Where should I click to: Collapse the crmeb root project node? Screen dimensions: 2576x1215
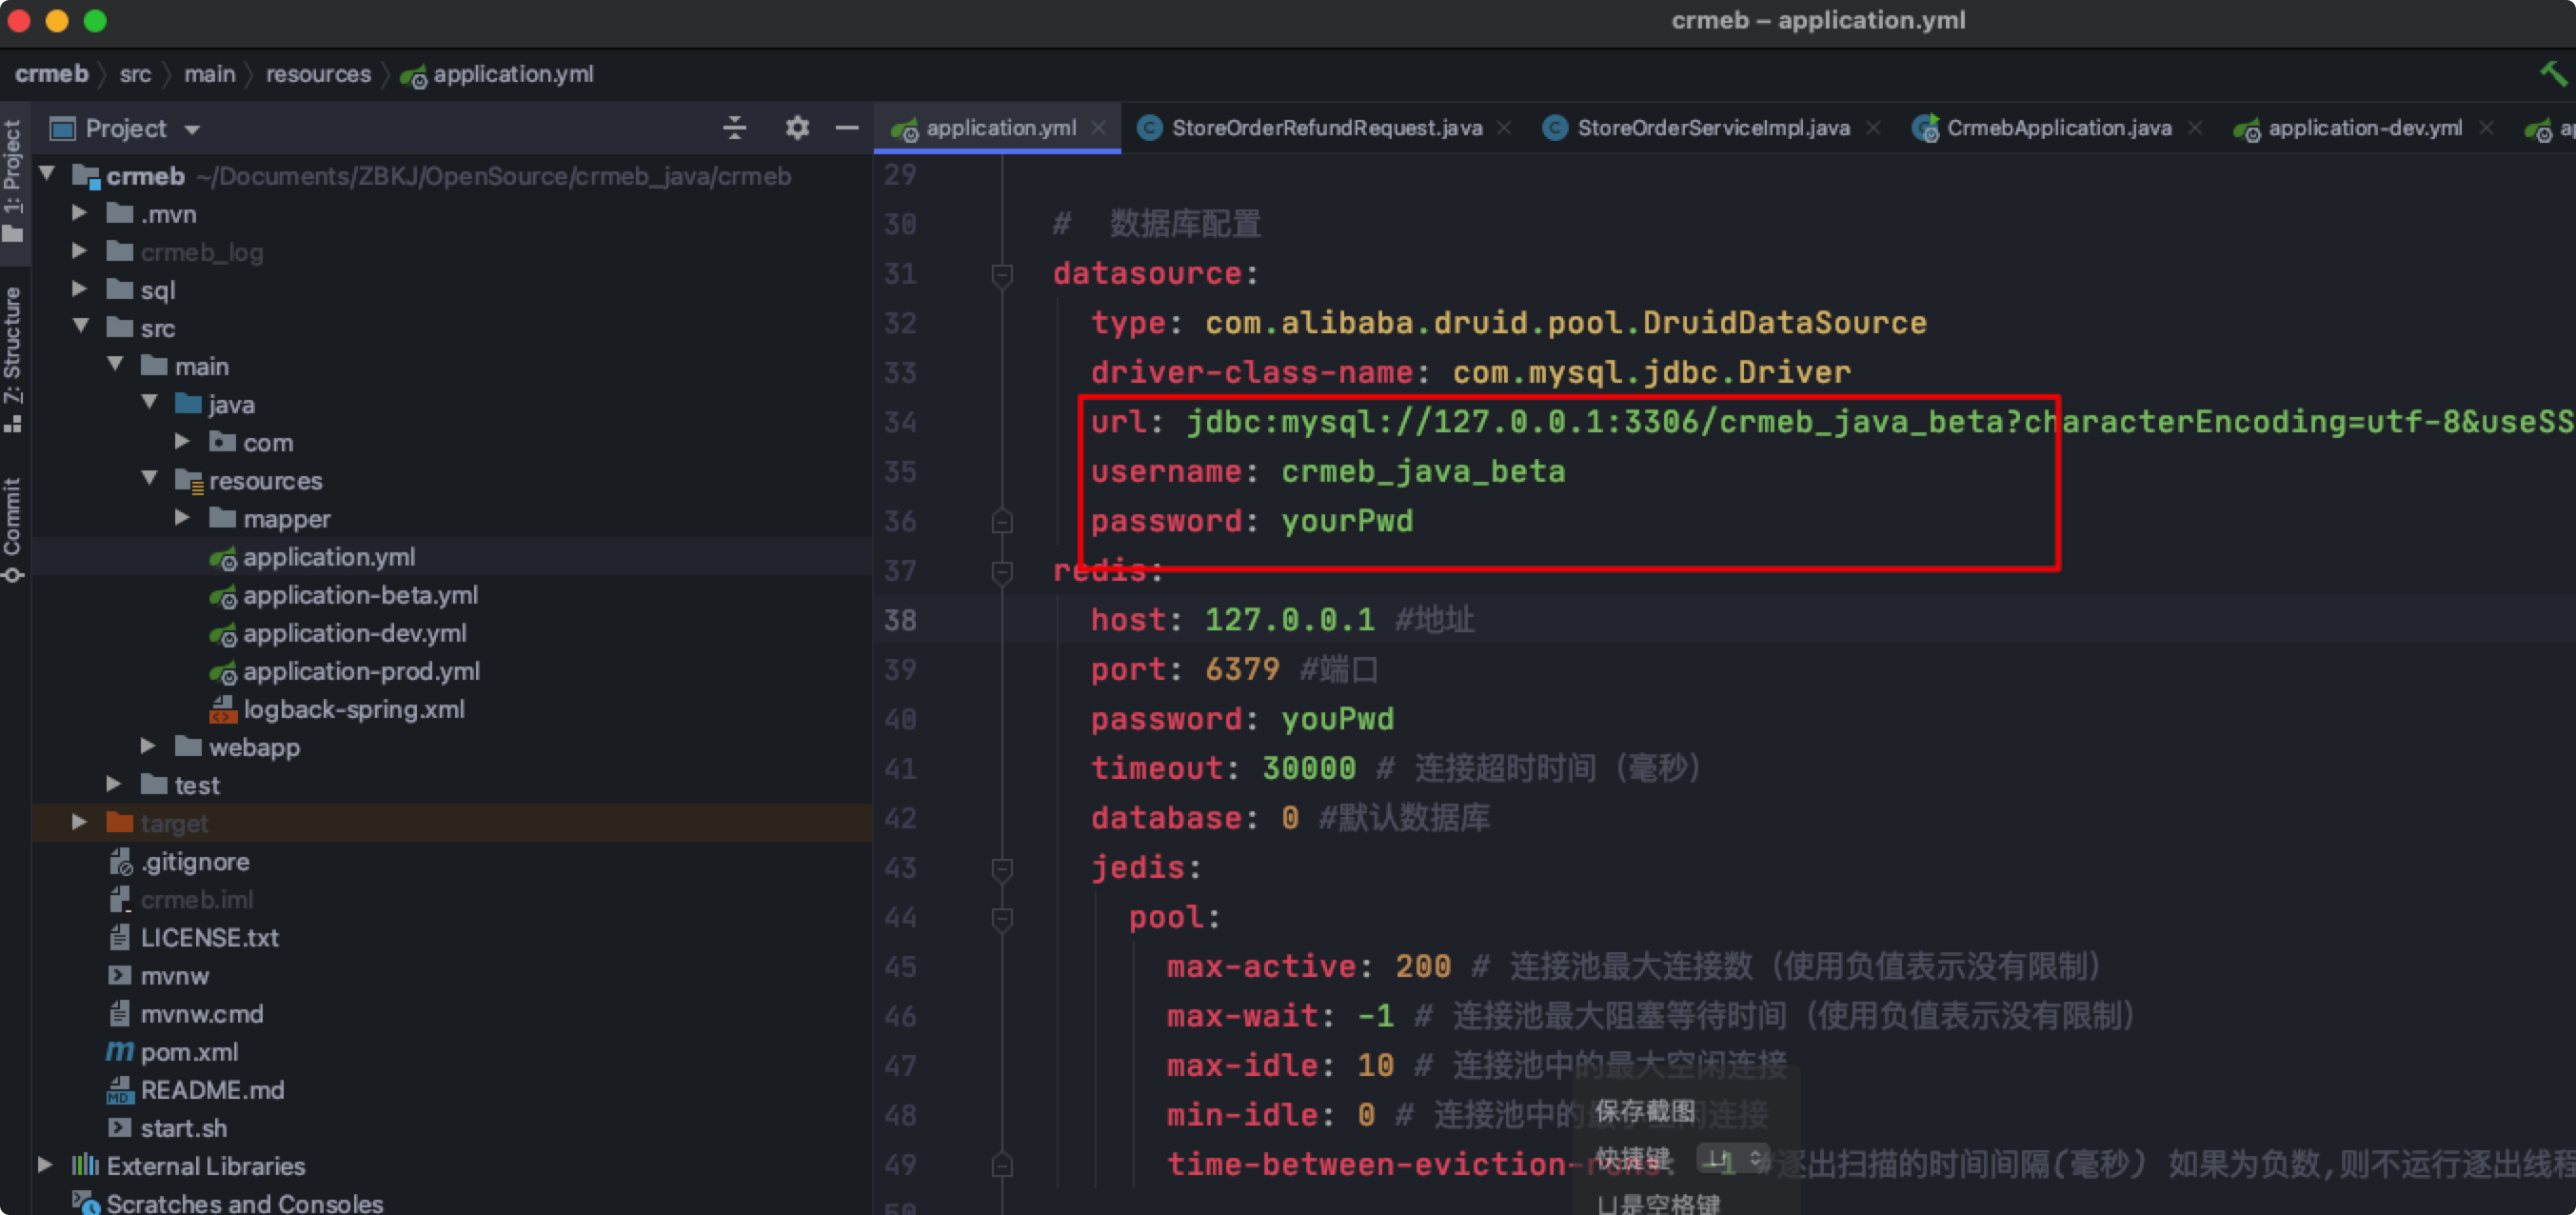[47, 175]
